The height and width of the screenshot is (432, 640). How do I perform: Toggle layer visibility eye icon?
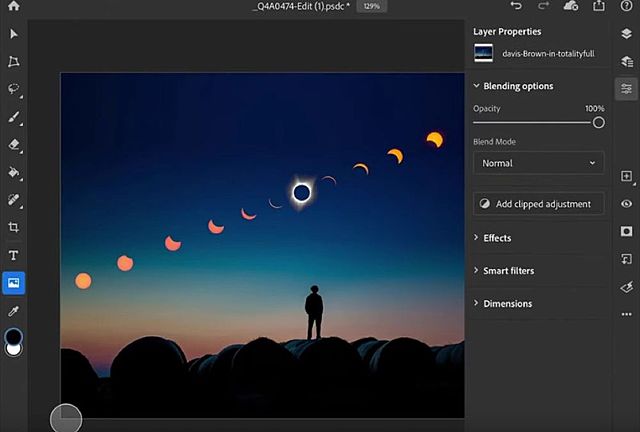pos(627,203)
